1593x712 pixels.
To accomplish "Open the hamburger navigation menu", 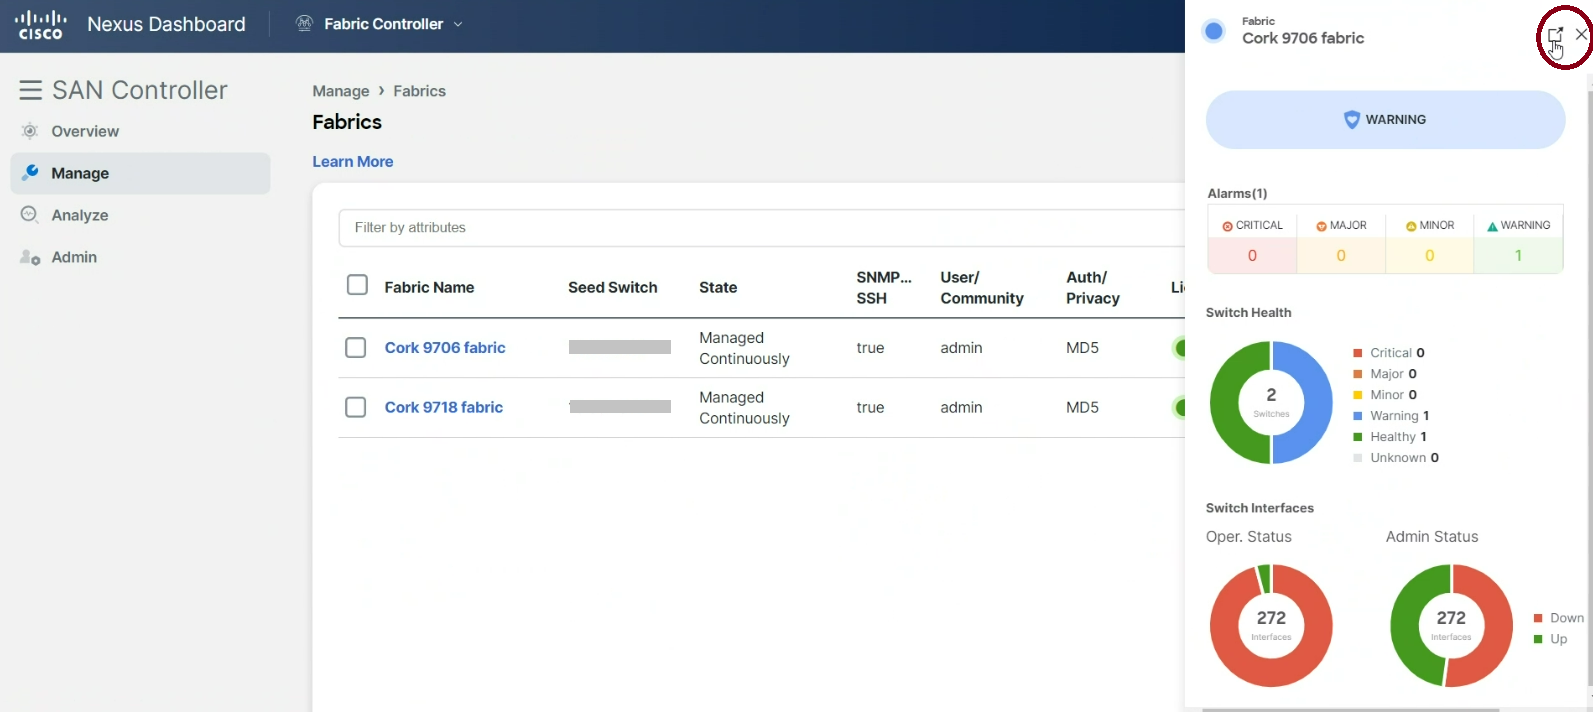I will tap(30, 90).
